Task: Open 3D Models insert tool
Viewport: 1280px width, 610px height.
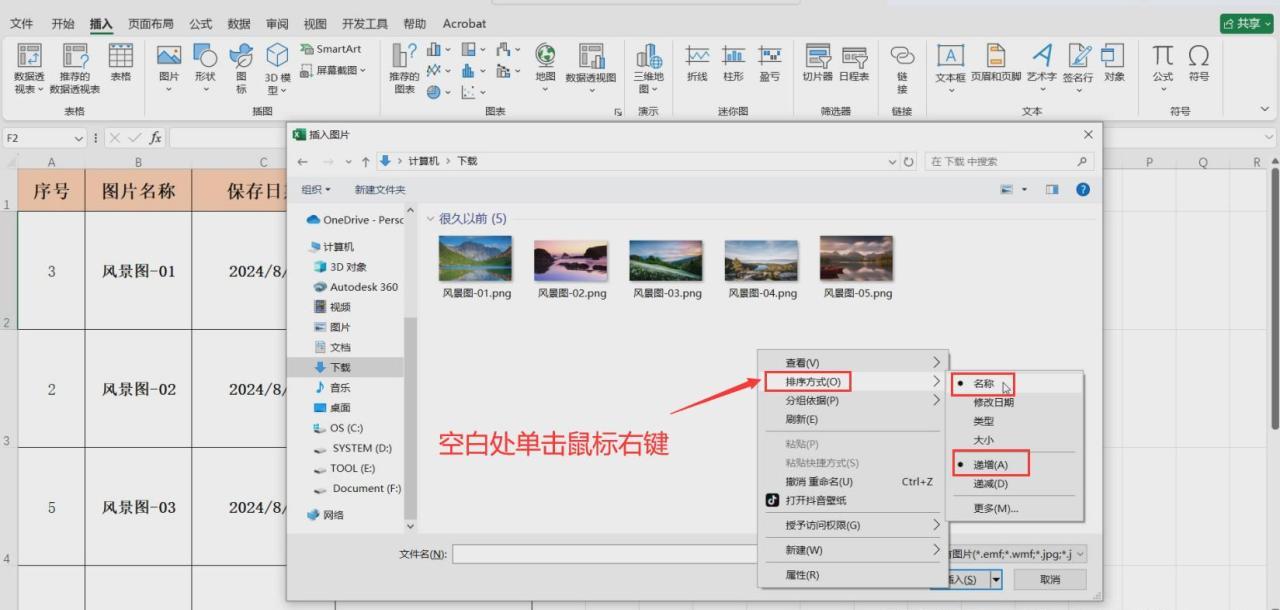Action: coord(277,69)
